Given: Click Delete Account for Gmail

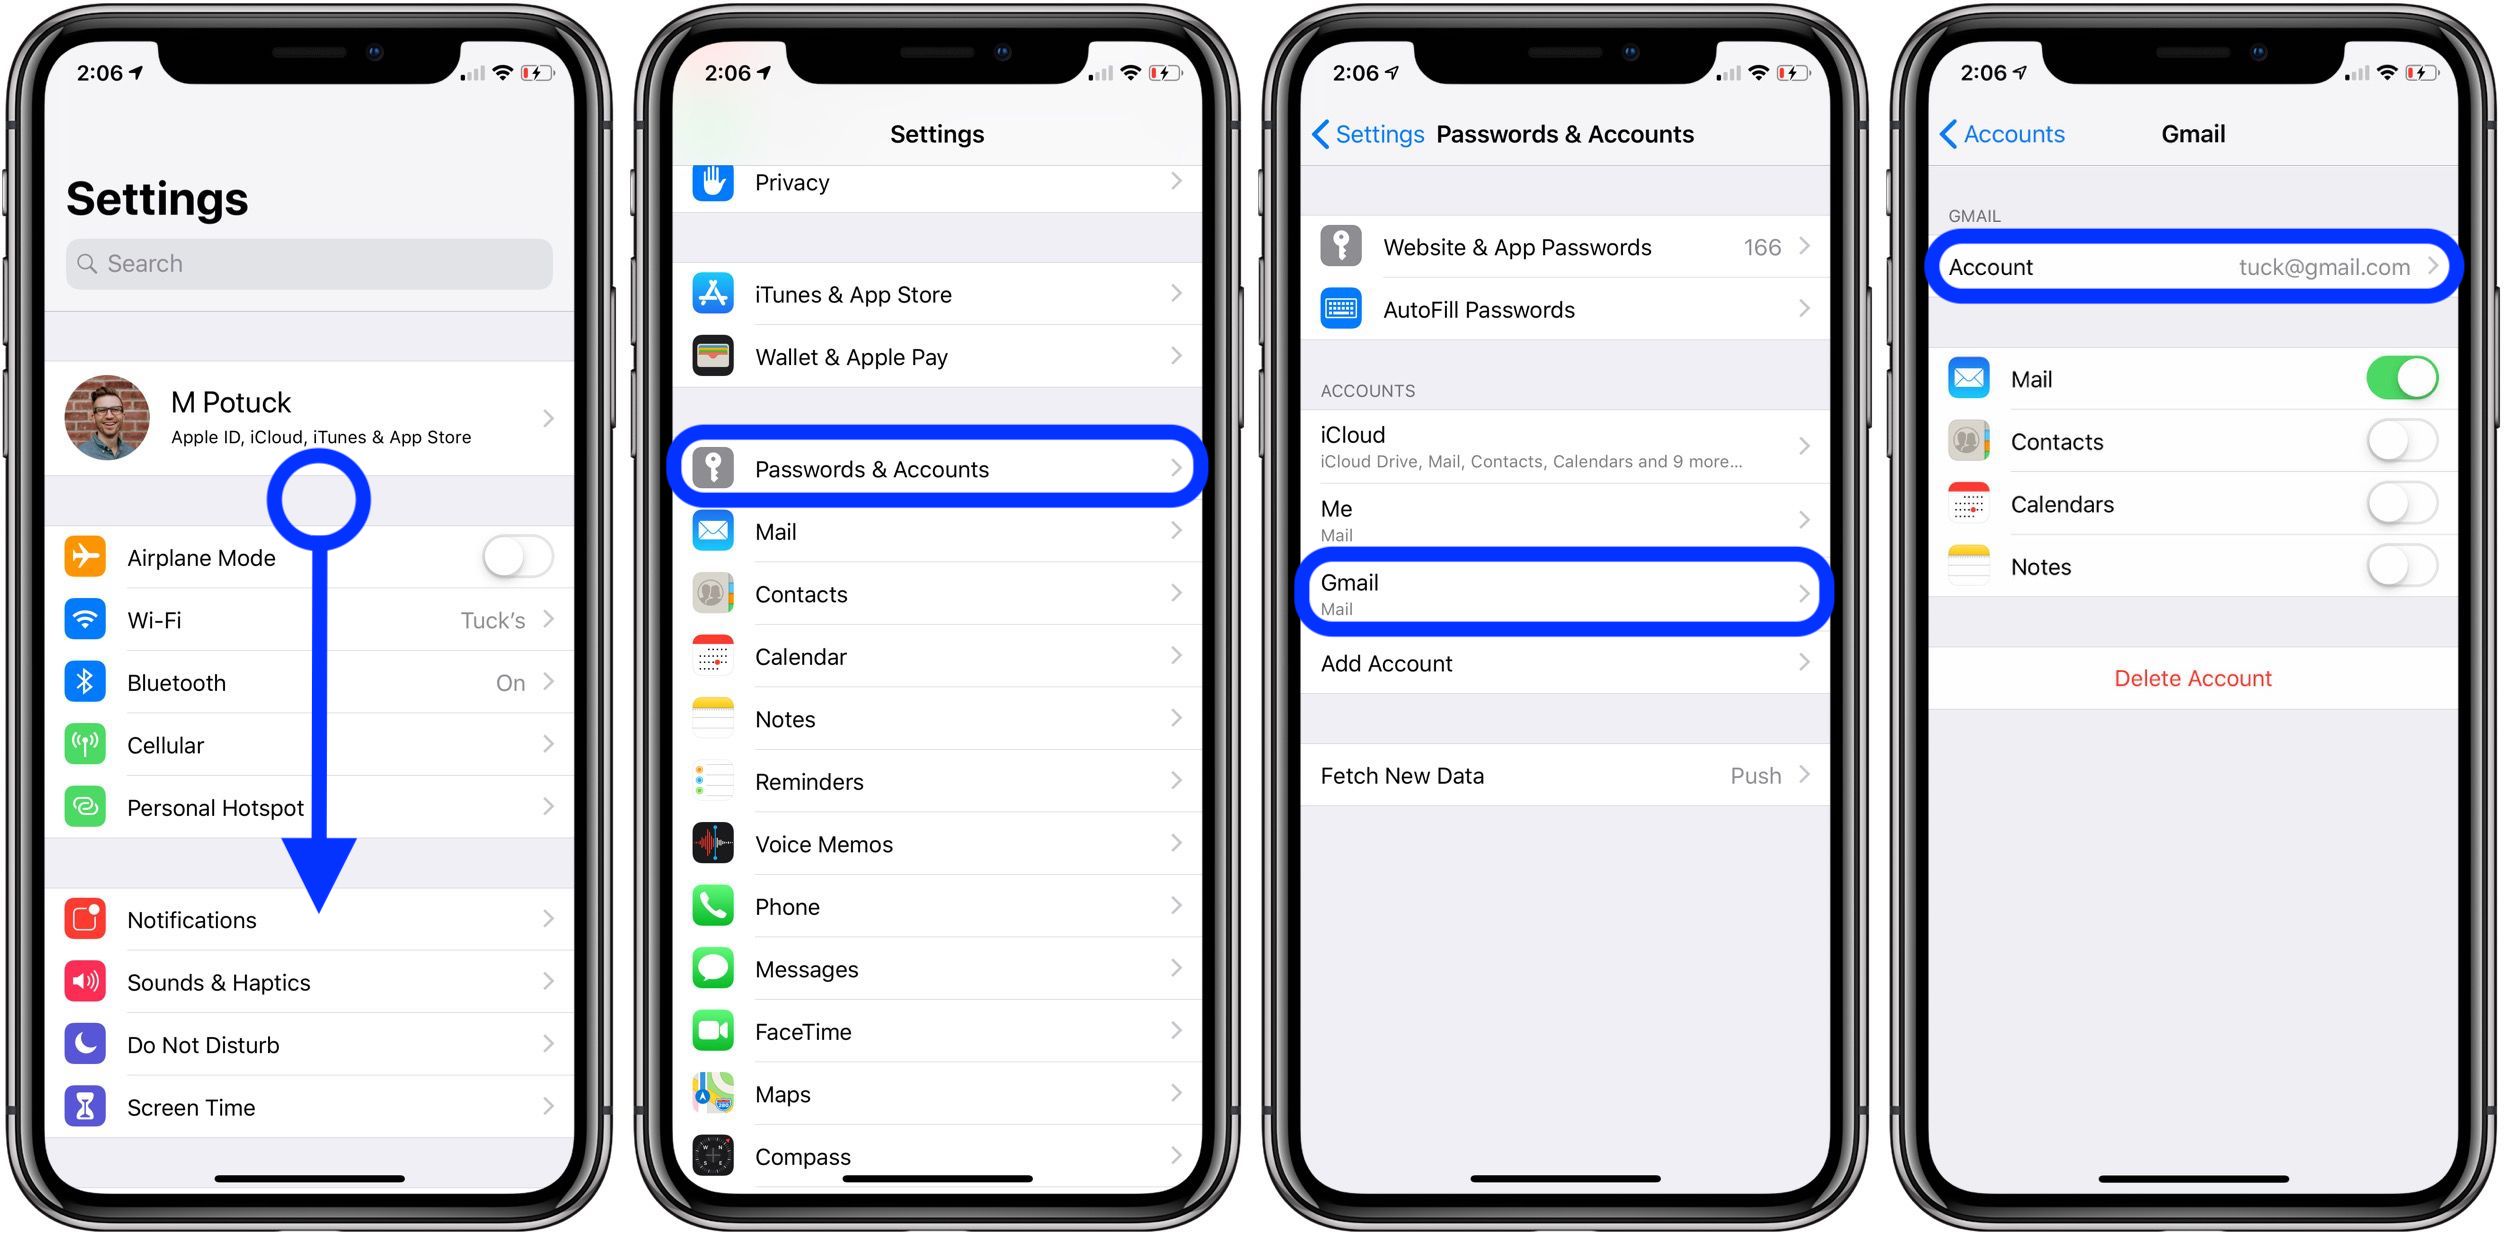Looking at the screenshot, I should tap(2191, 677).
